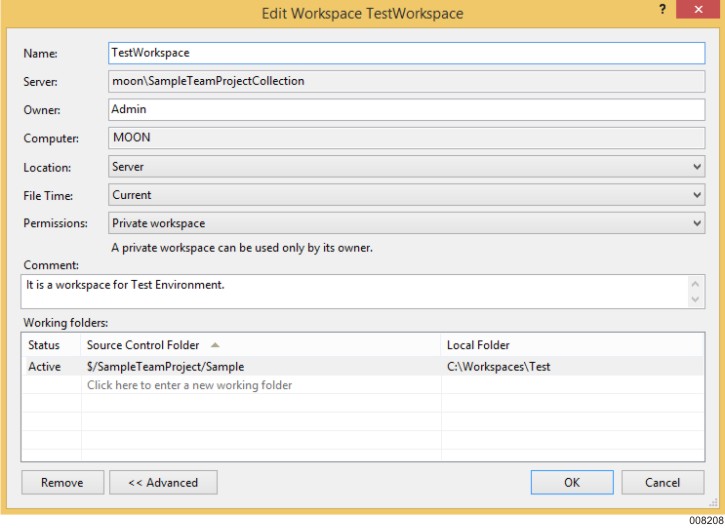Collapse options with << Advanced button
This screenshot has height=528, width=725.
tap(163, 483)
